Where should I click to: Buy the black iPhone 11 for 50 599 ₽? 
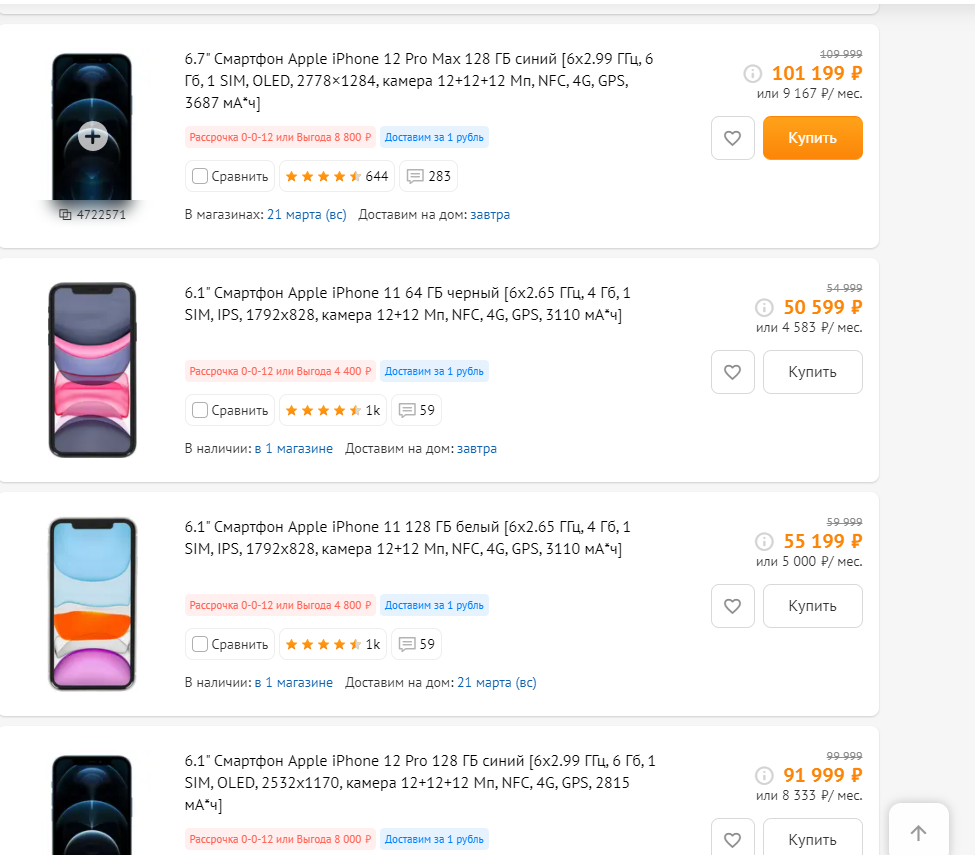(812, 372)
